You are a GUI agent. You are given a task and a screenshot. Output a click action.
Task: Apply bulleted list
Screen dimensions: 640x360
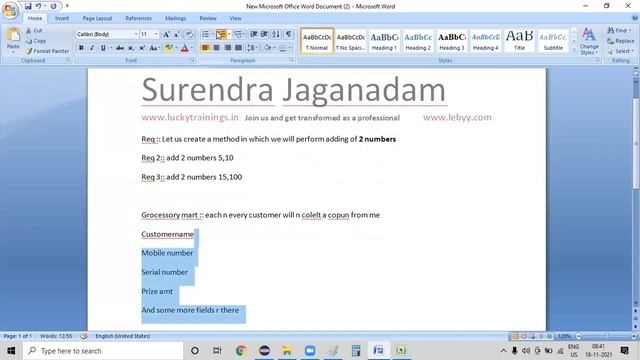coord(205,34)
